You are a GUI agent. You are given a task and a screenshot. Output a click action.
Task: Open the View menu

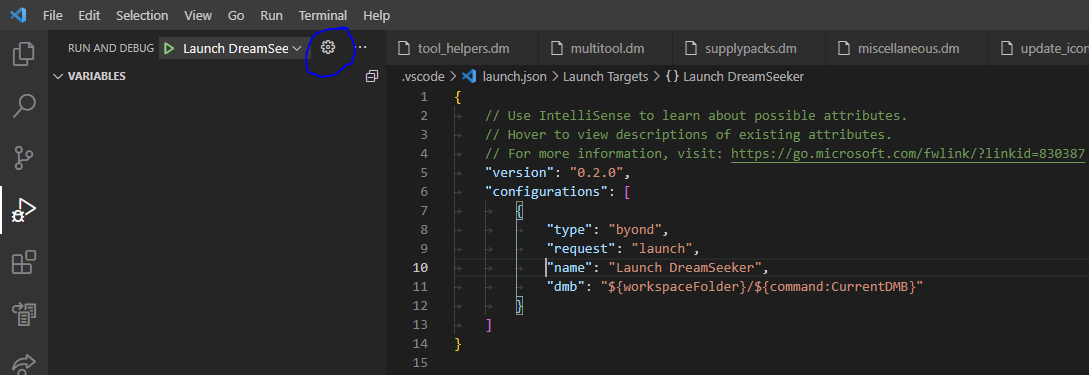[198, 15]
